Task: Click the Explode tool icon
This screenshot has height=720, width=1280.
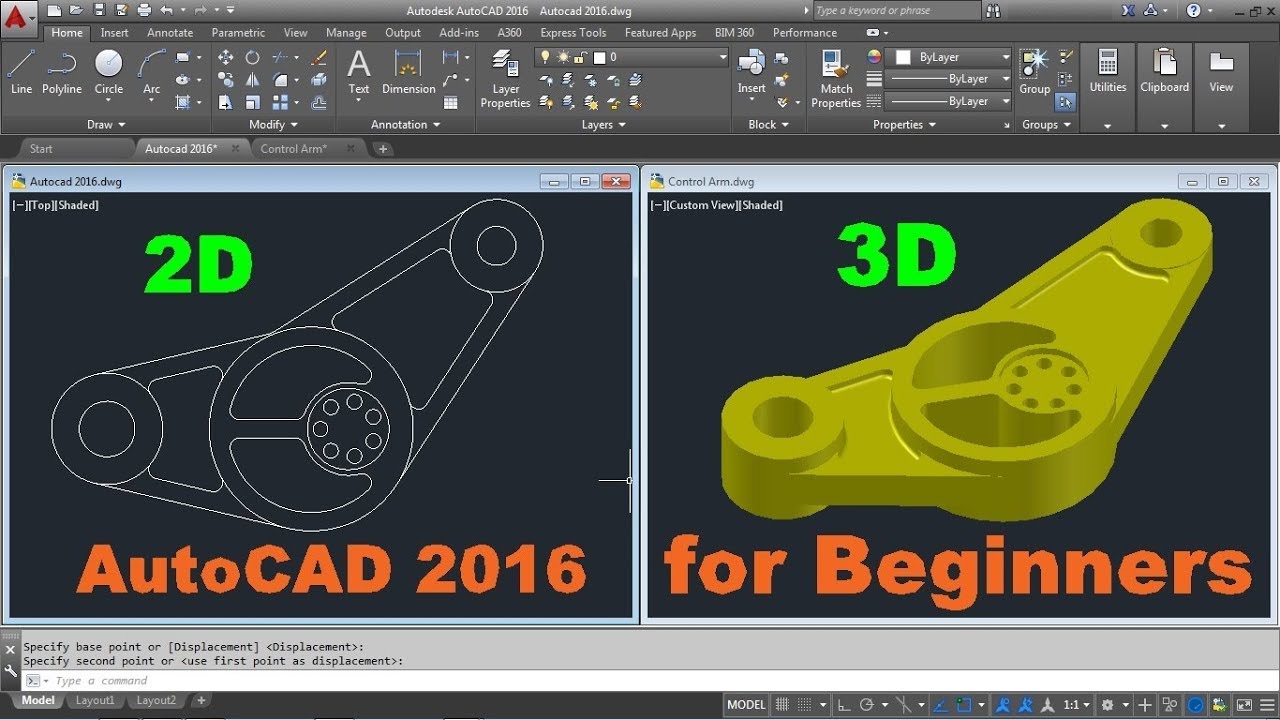Action: click(x=319, y=80)
